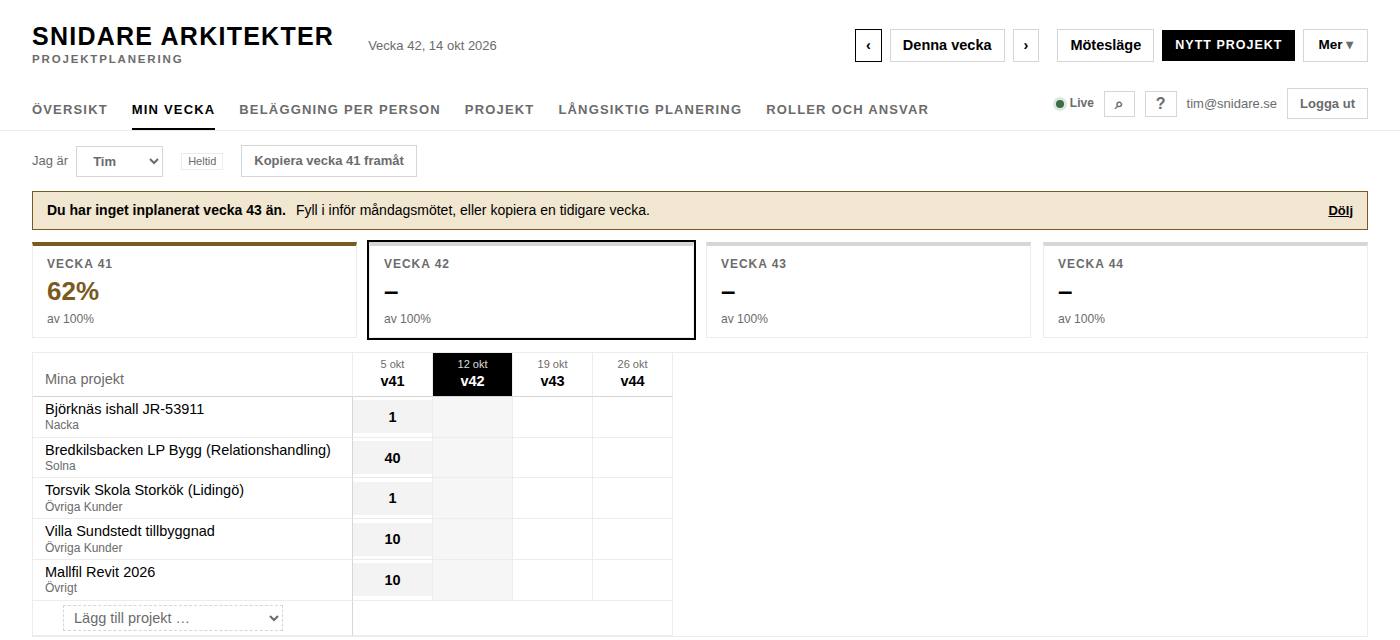
Task: Open the Översikt tab
Action: (x=70, y=109)
